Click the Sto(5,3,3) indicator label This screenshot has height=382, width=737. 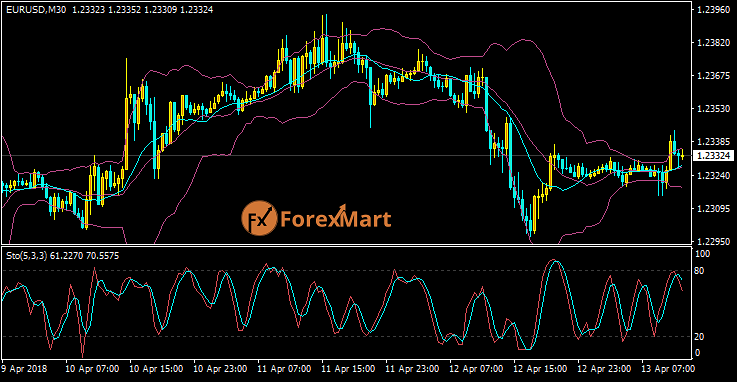(x=27, y=256)
